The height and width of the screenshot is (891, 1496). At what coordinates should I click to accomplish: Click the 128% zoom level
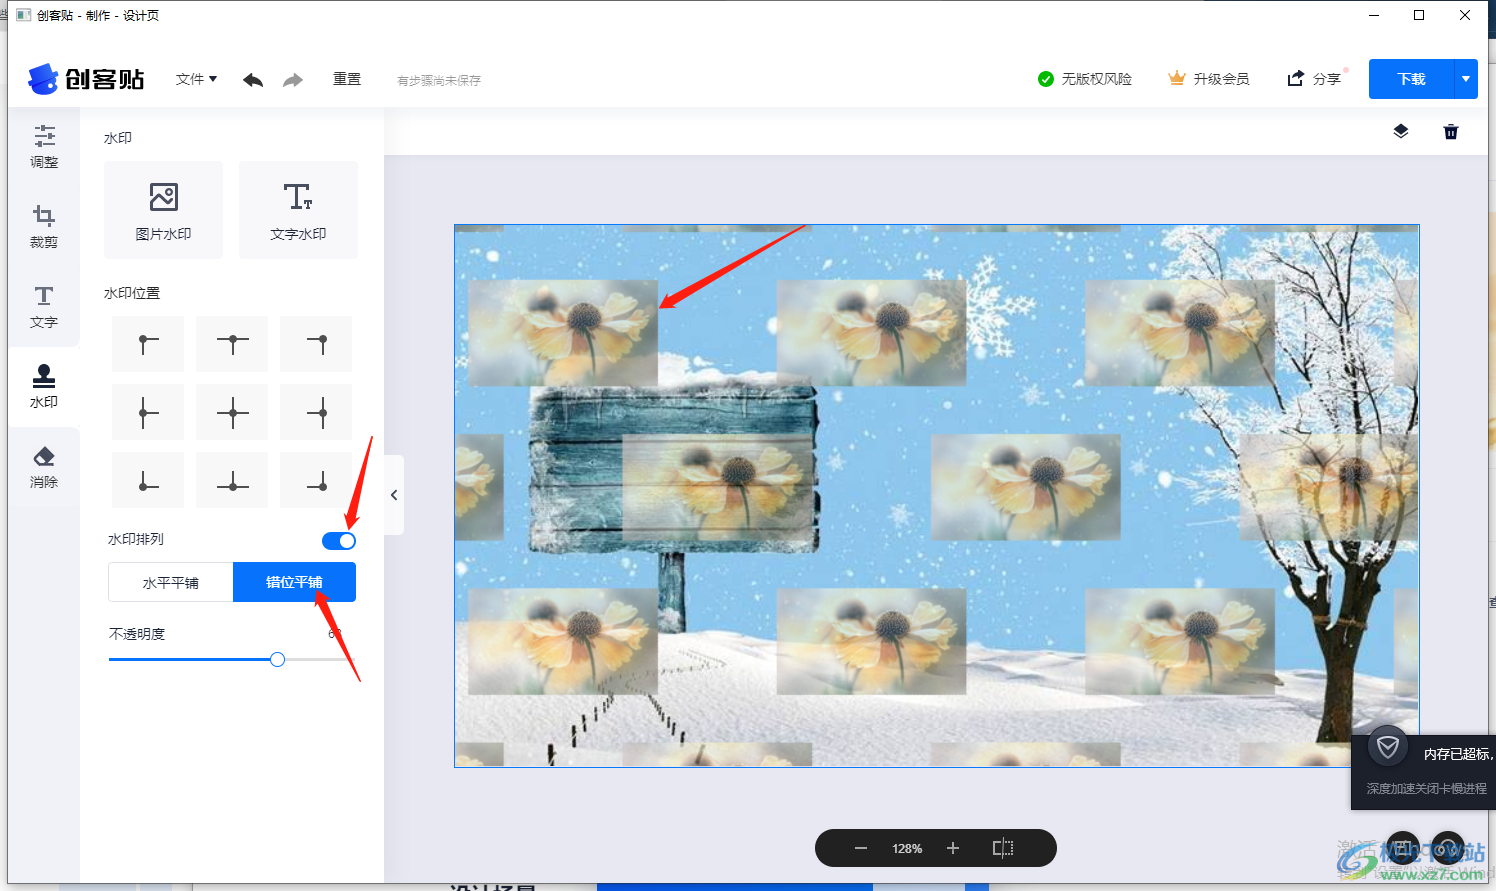coord(907,848)
